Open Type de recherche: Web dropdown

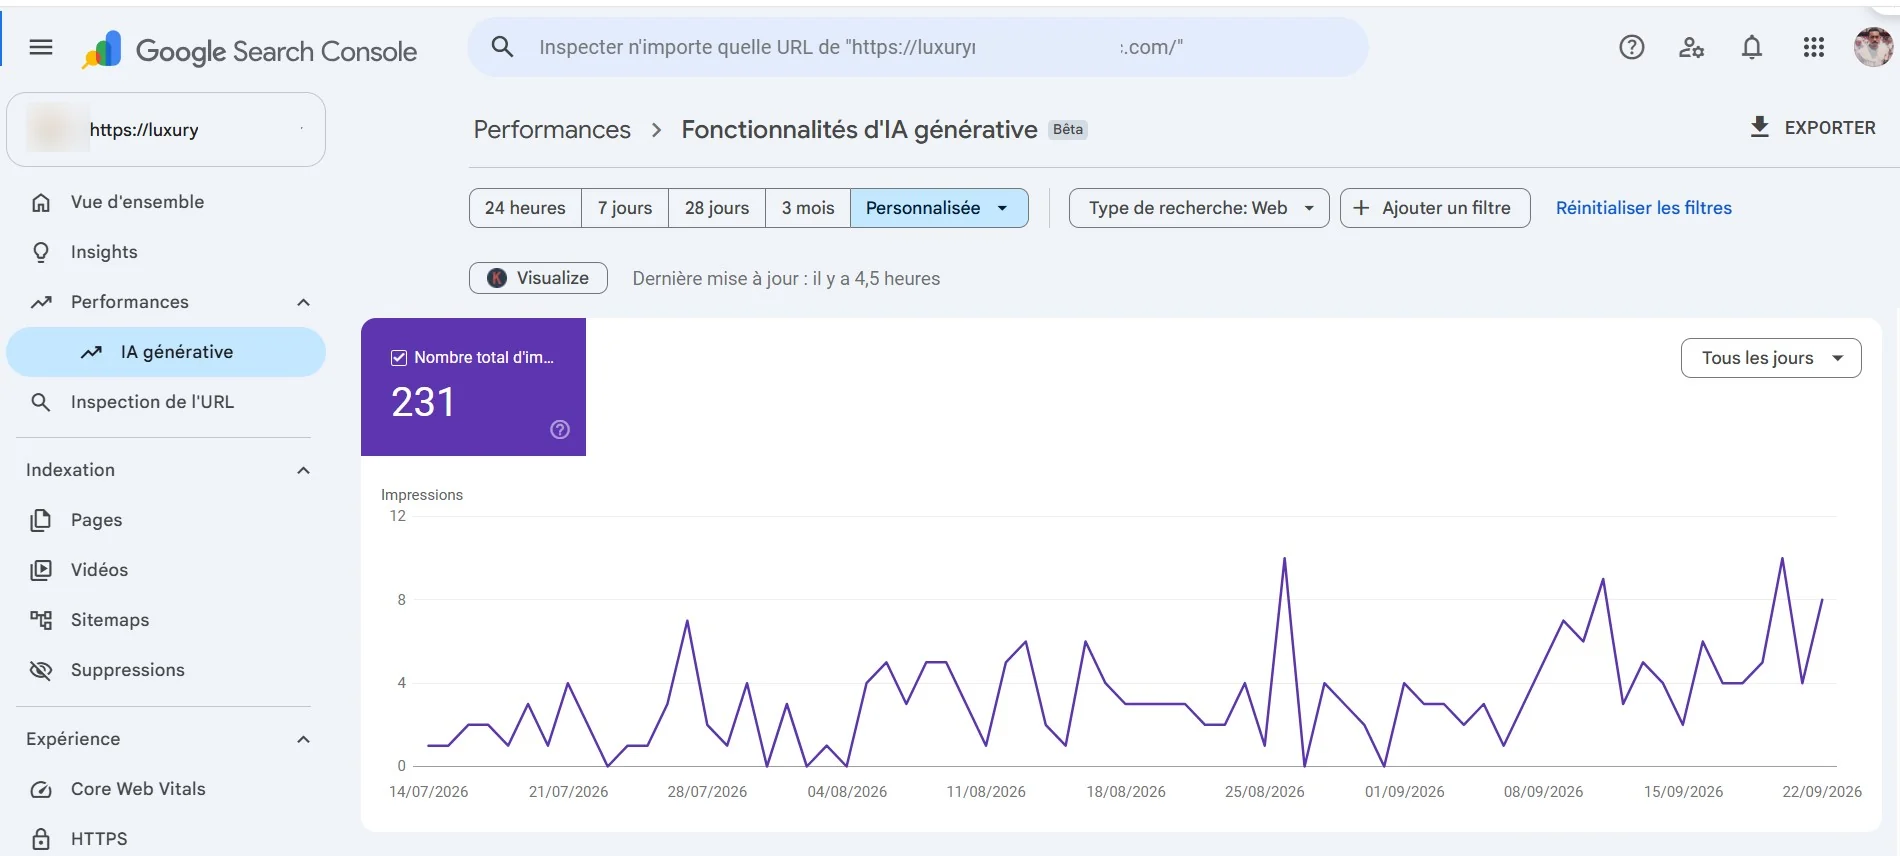point(1199,208)
